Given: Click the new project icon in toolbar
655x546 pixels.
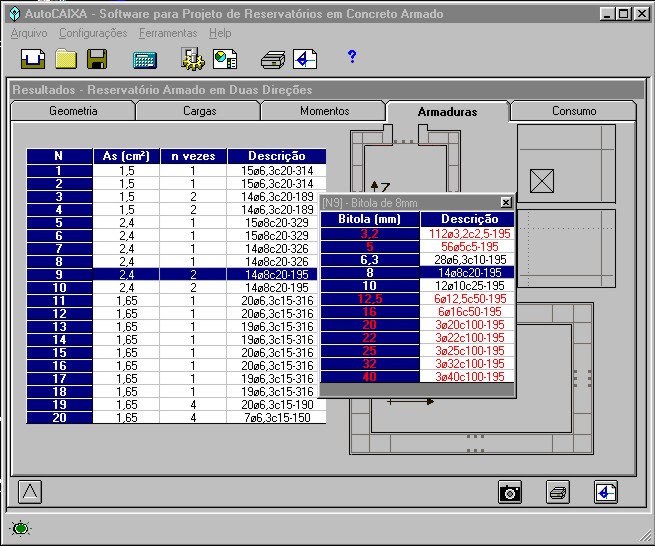Looking at the screenshot, I should [33, 59].
